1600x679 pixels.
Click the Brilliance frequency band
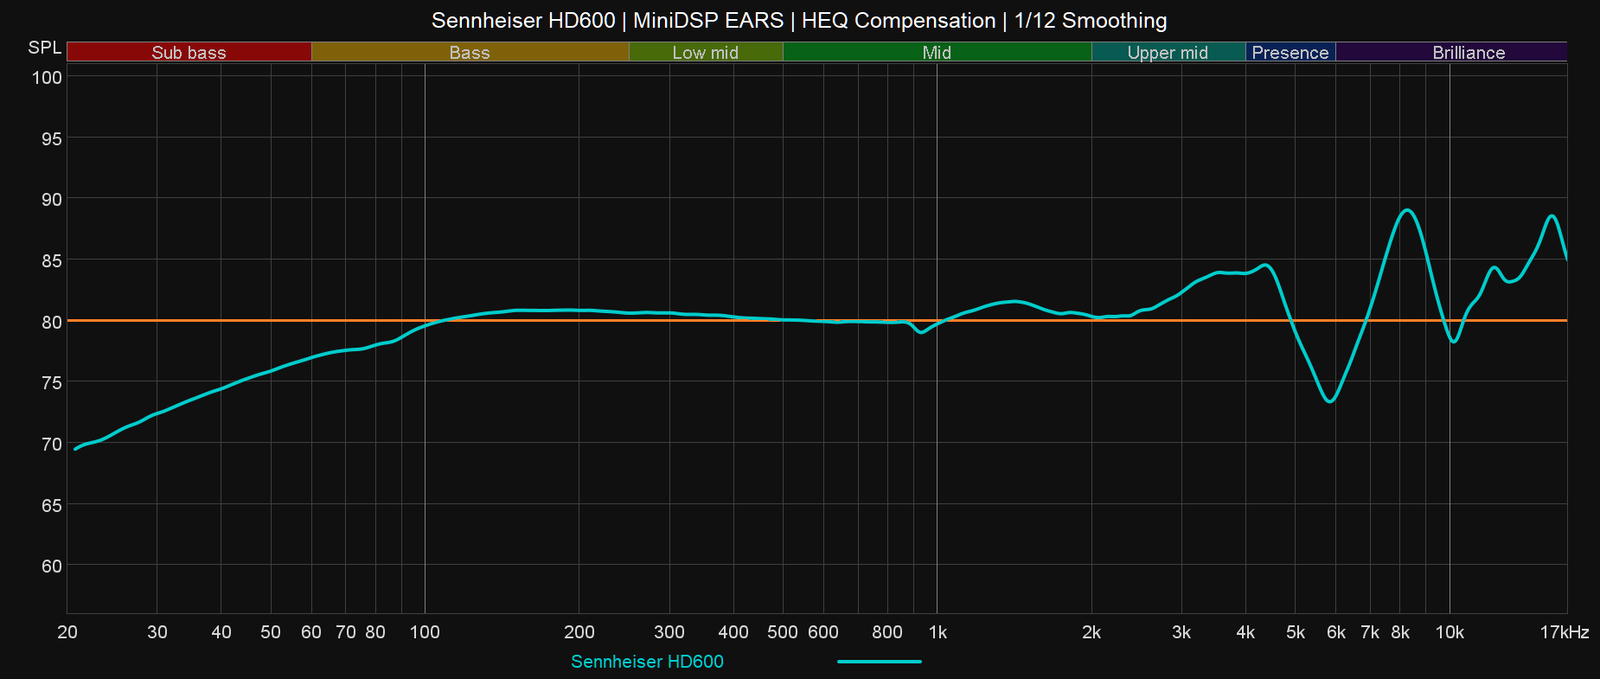coord(1468,52)
